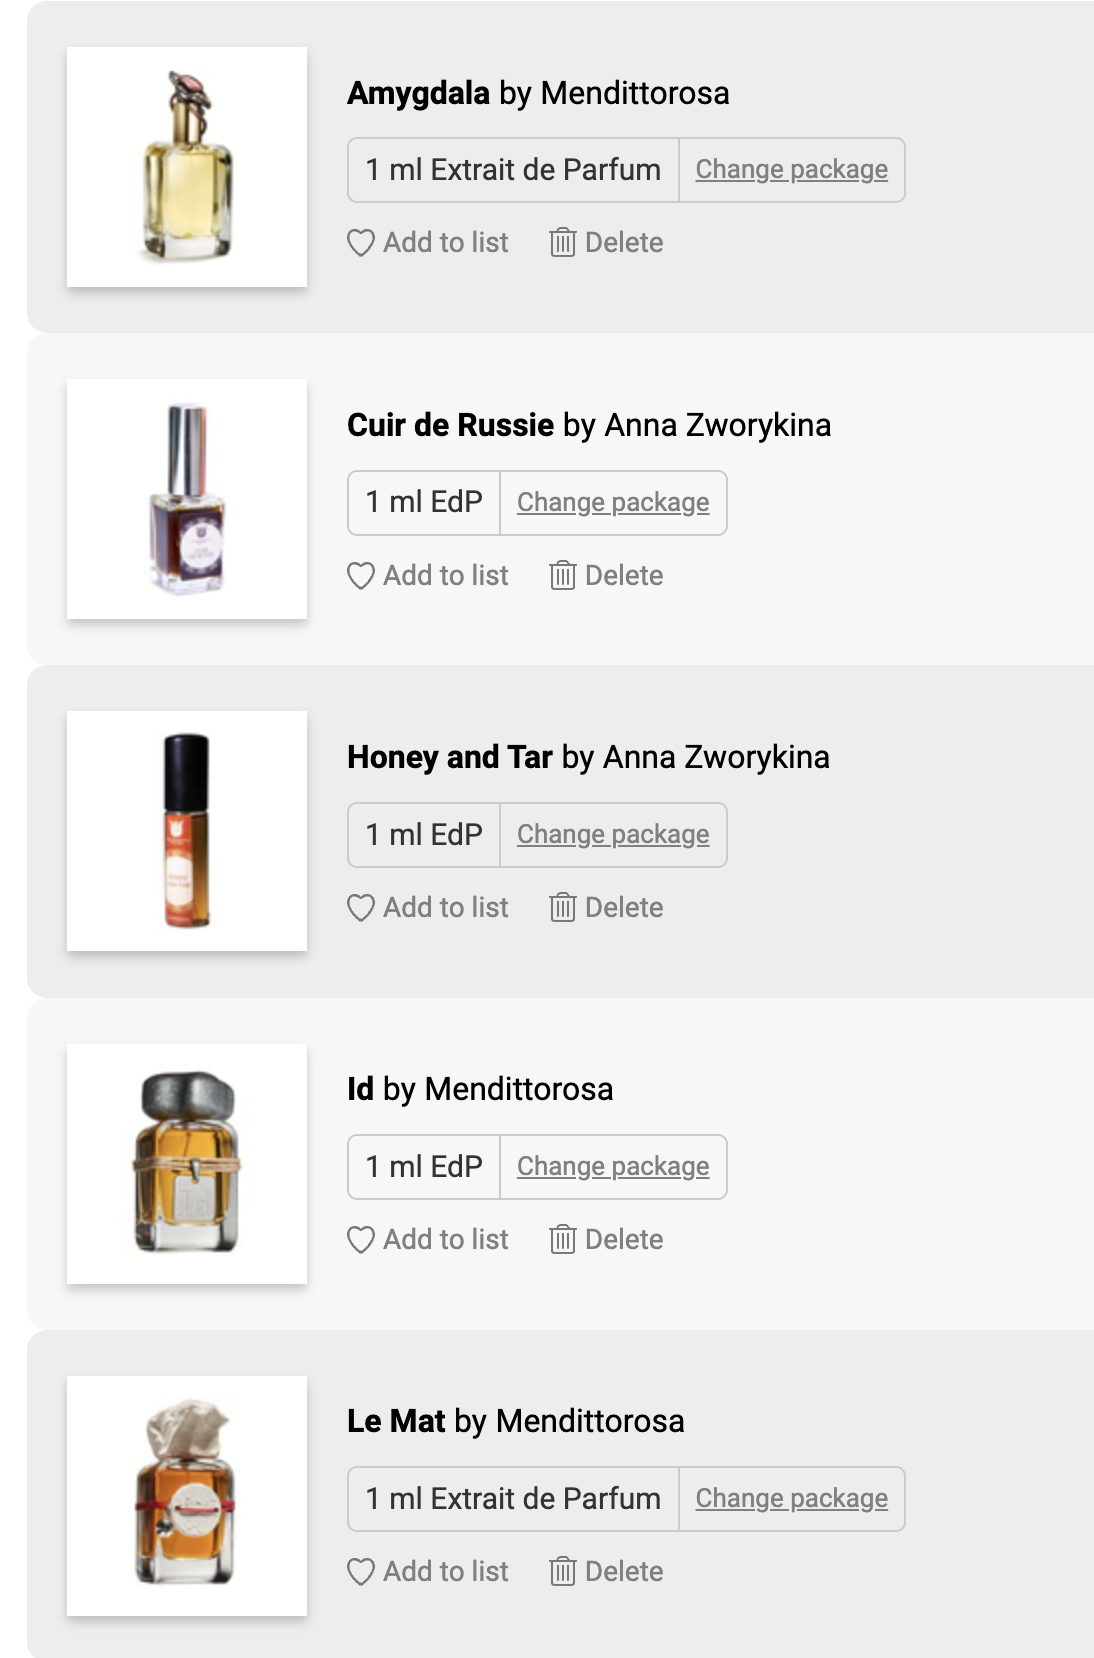Change package for Honey and Tar

click(612, 835)
